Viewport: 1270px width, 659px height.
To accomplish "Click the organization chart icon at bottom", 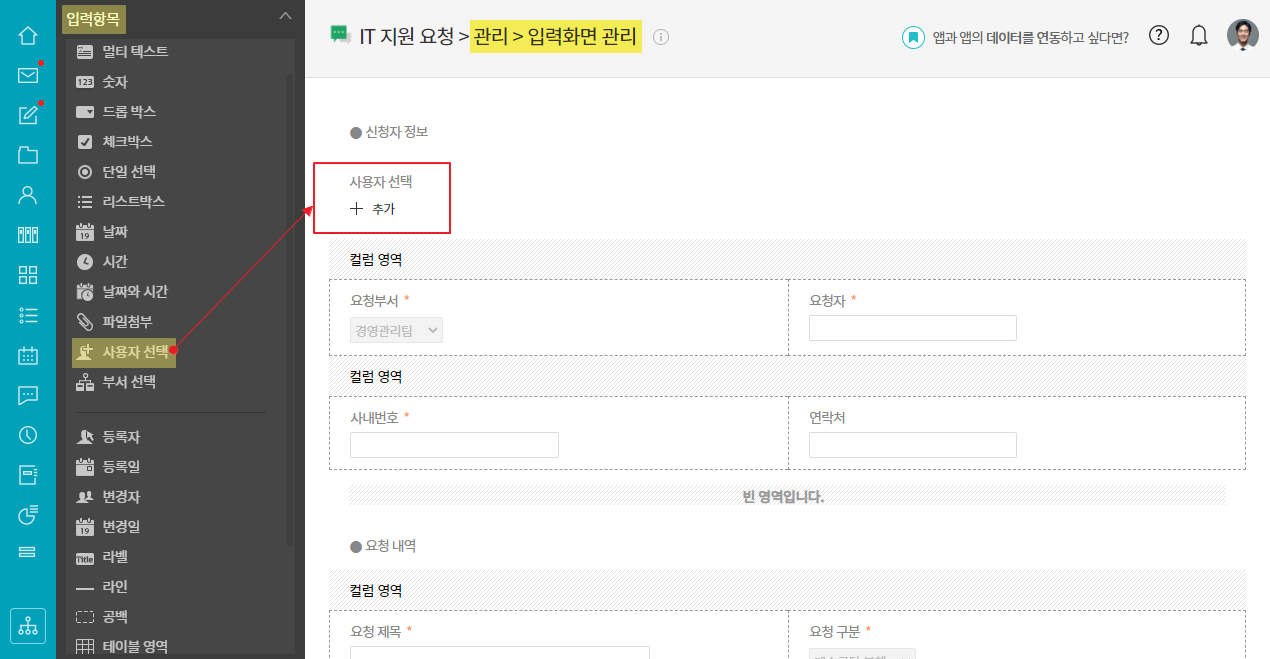I will [28, 626].
